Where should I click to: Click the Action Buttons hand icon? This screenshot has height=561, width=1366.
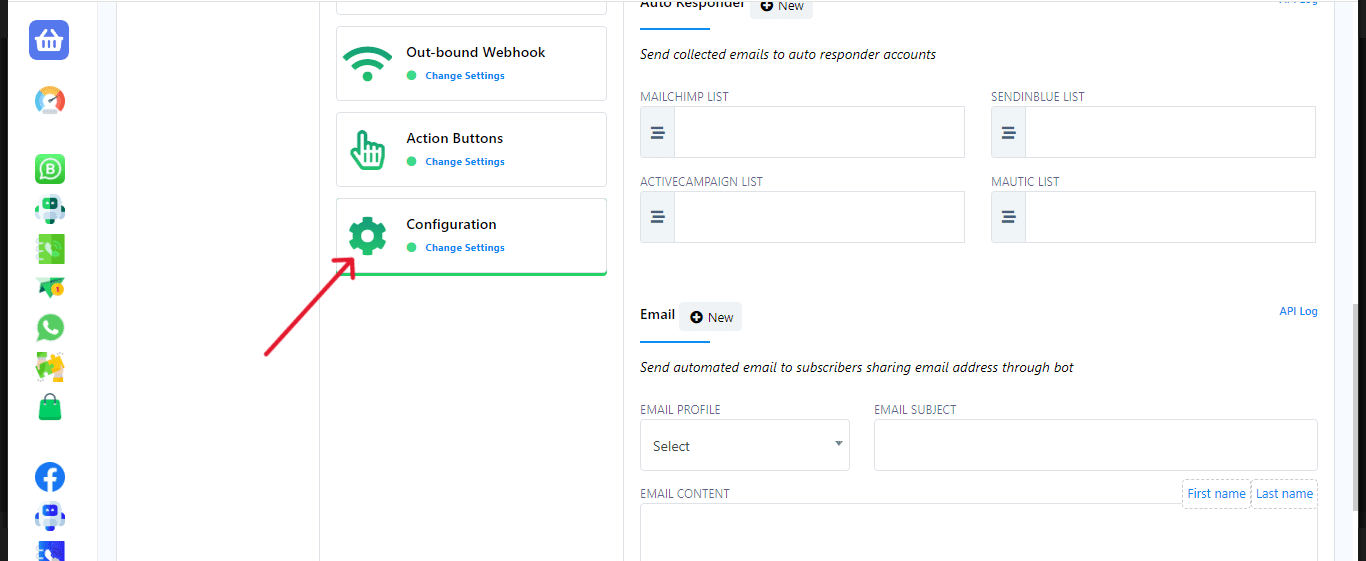tap(367, 150)
